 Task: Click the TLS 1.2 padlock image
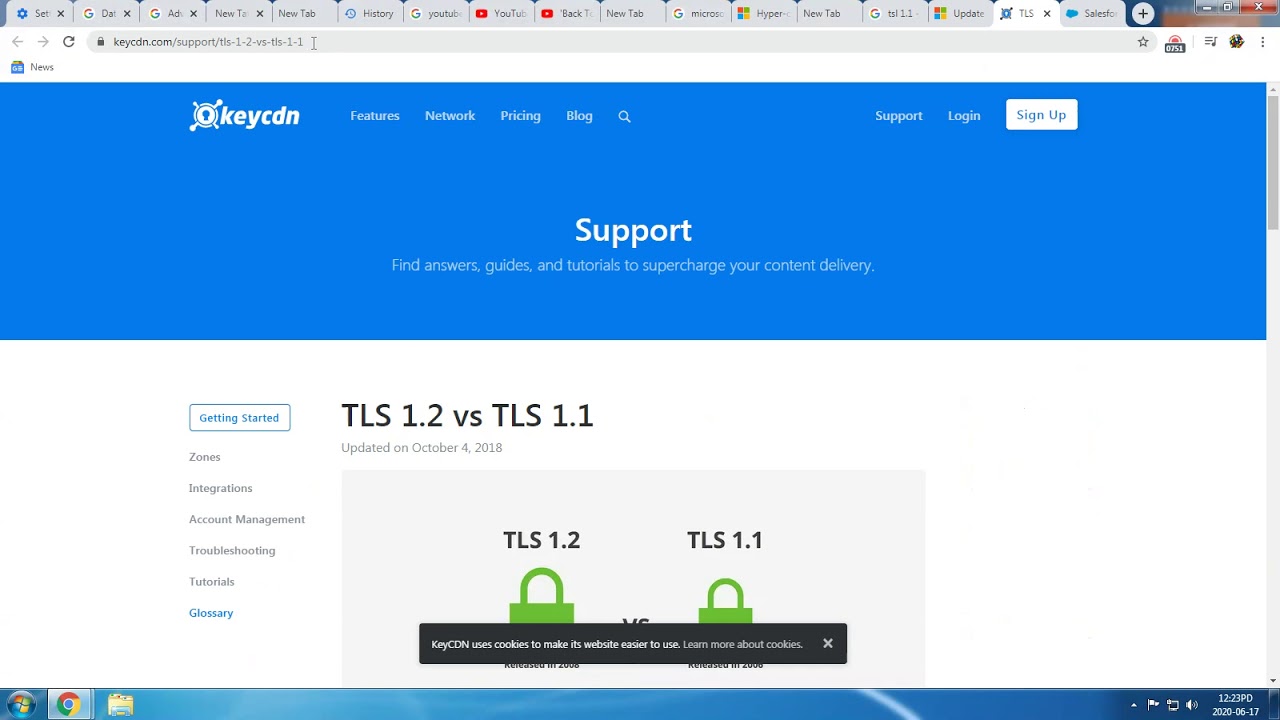[x=542, y=597]
